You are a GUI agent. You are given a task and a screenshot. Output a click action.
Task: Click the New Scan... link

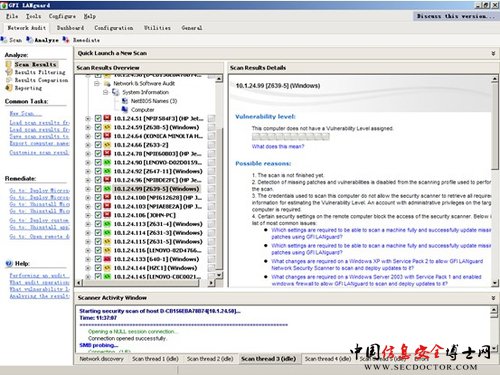26,114
